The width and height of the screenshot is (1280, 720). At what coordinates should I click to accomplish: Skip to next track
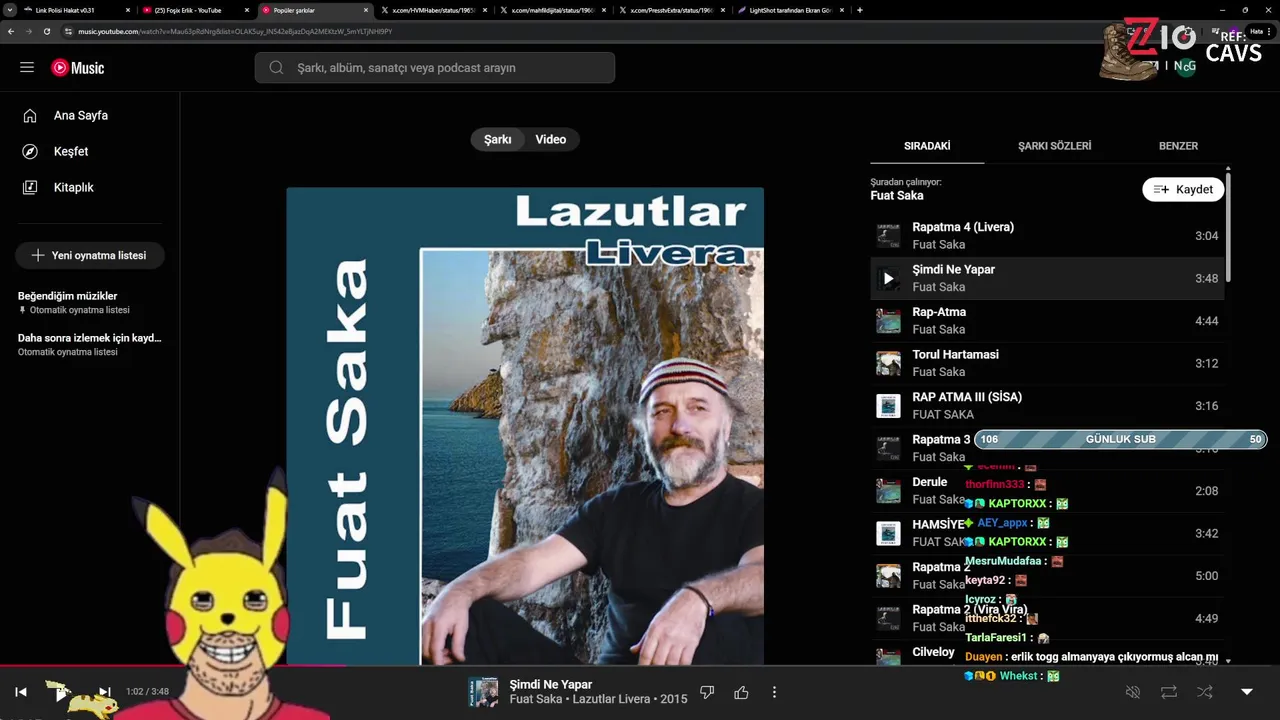[x=105, y=692]
